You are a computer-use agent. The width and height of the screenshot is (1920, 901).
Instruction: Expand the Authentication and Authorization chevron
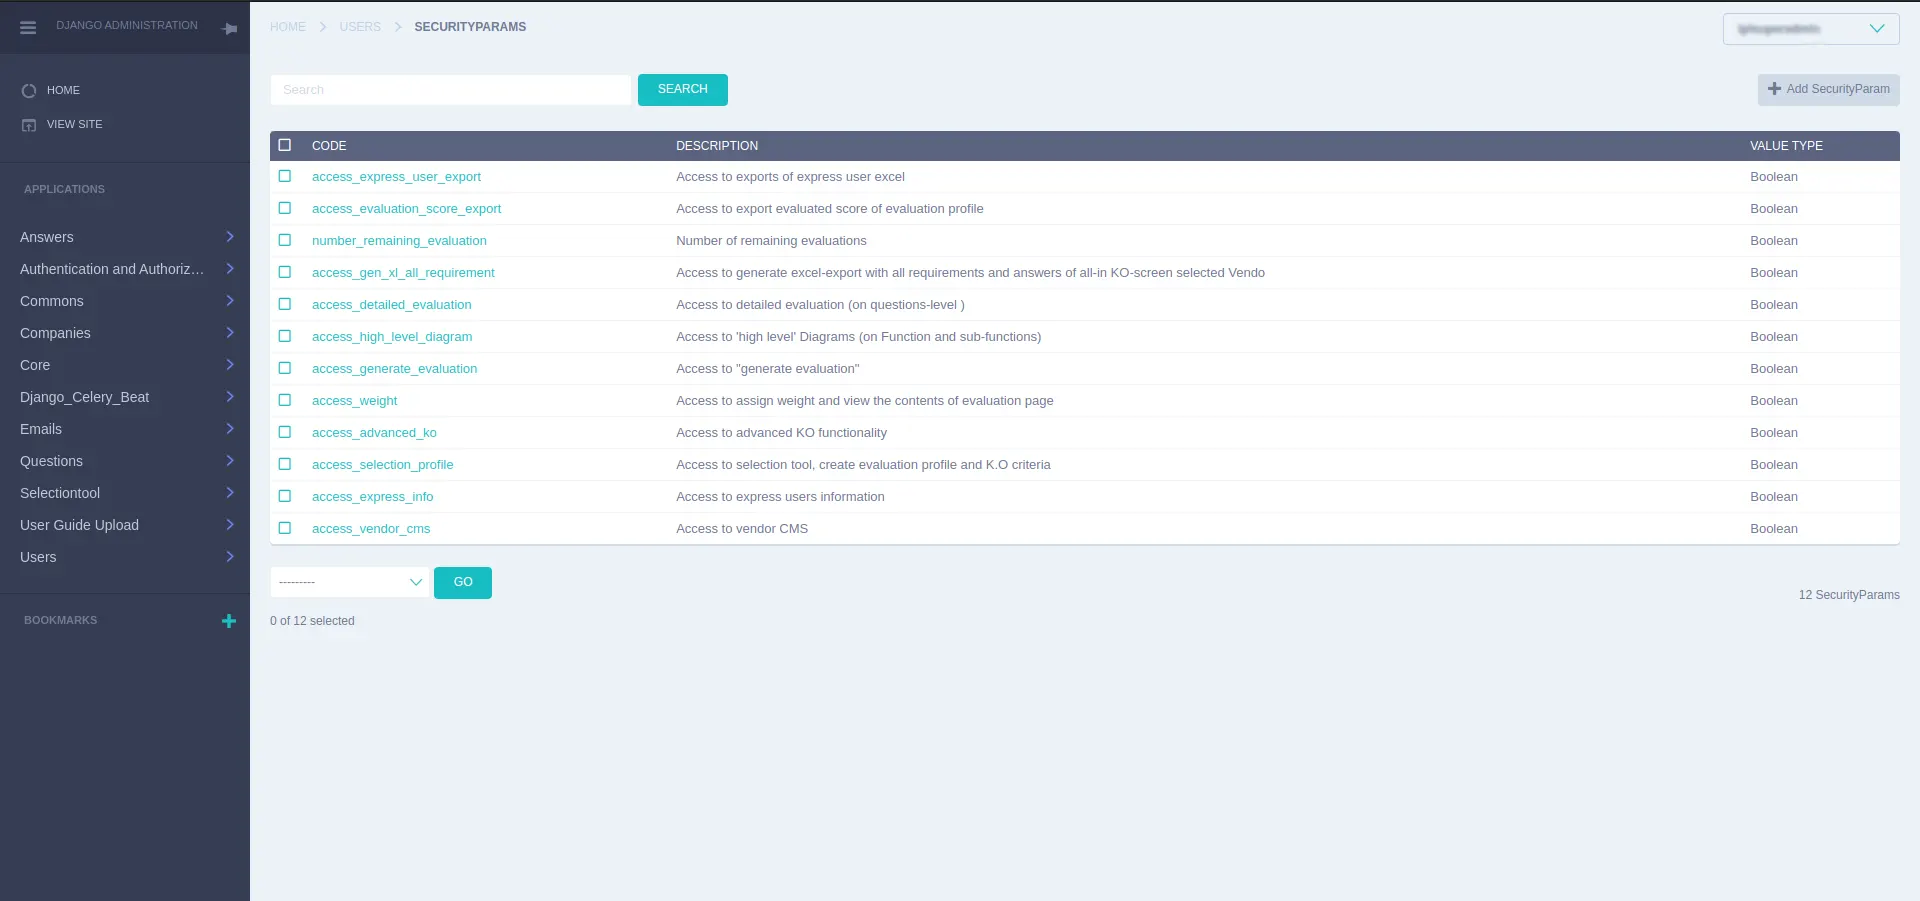[x=230, y=269]
